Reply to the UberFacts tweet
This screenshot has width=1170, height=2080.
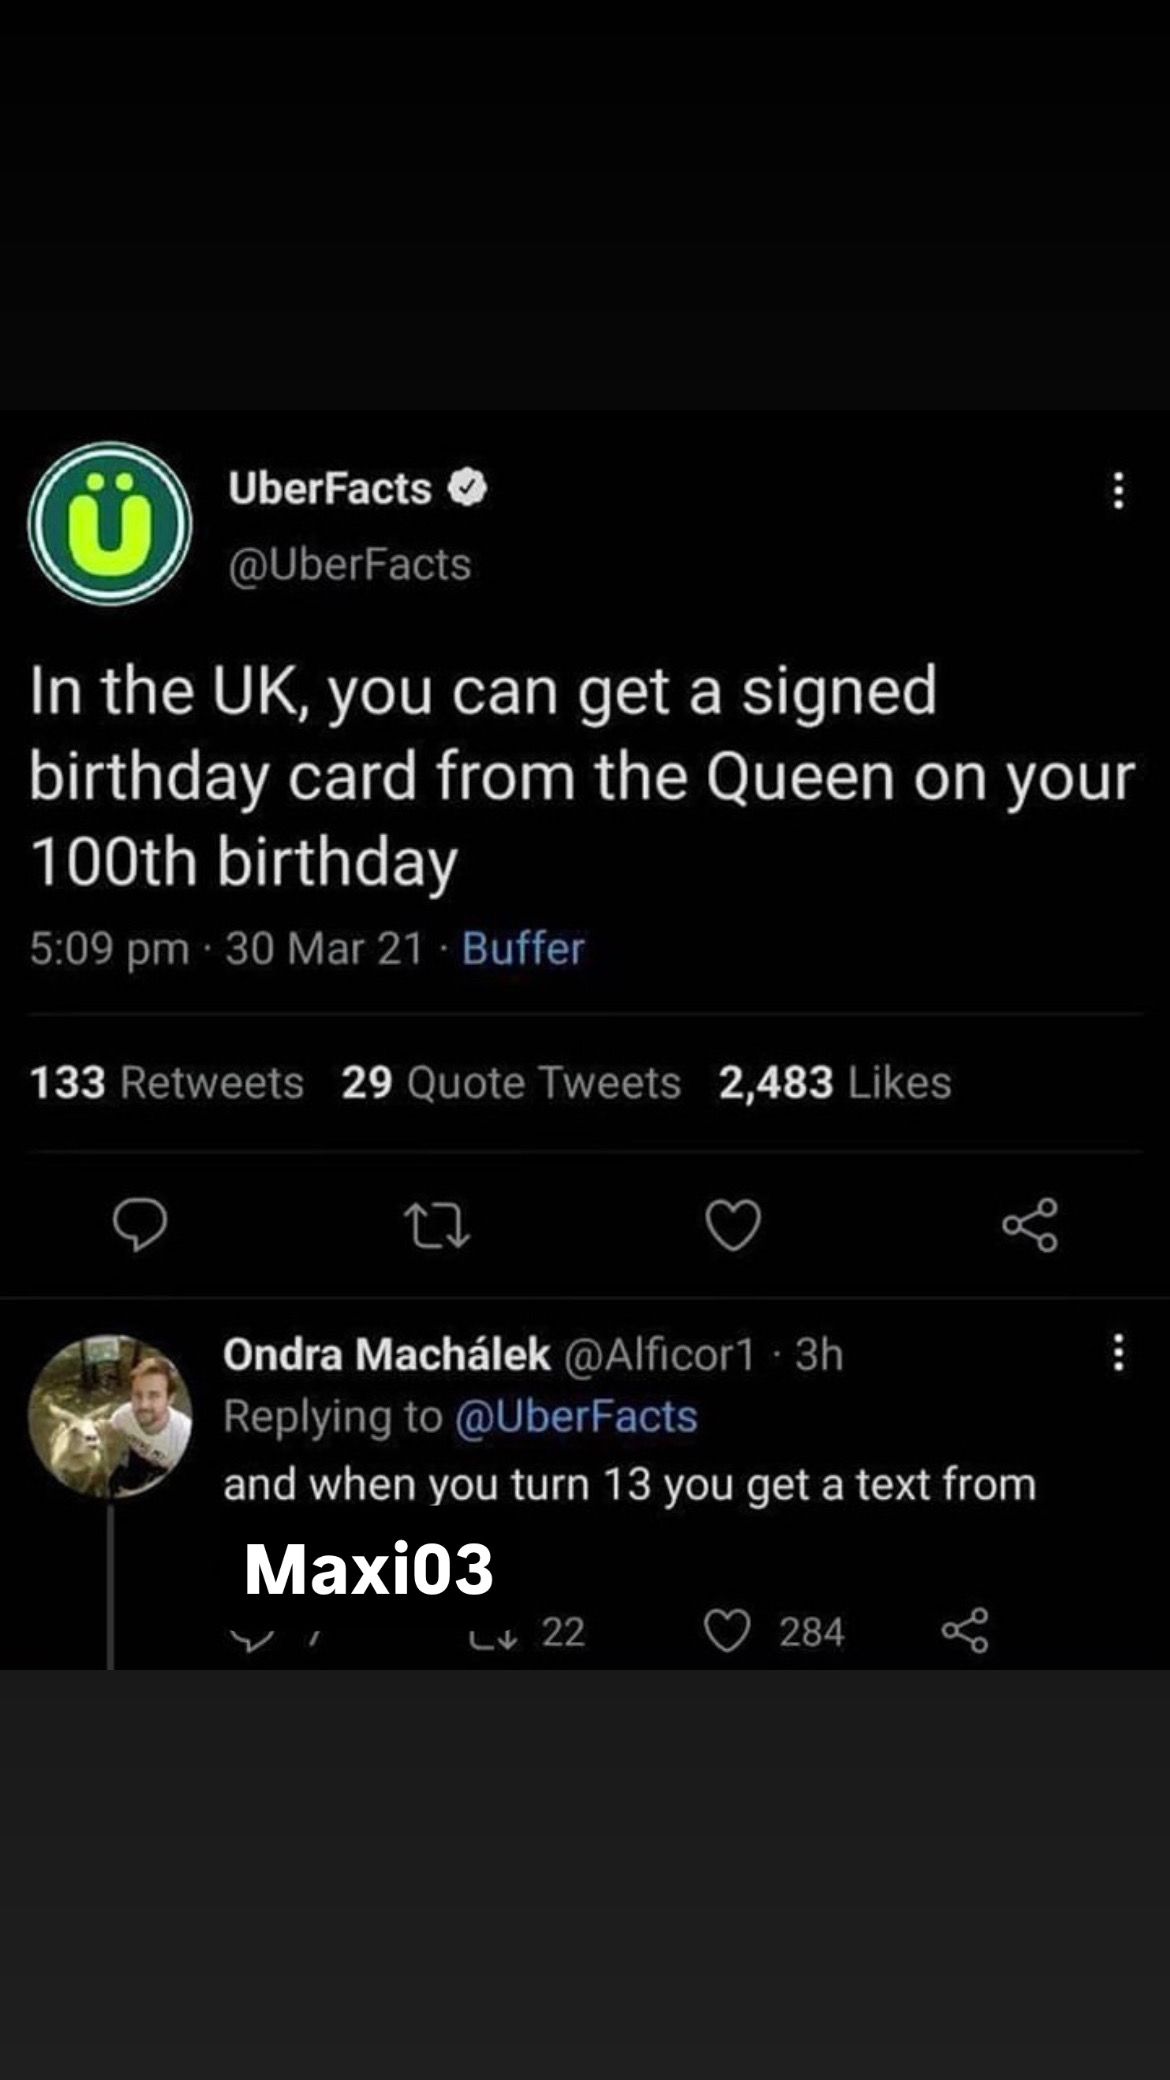point(139,1224)
